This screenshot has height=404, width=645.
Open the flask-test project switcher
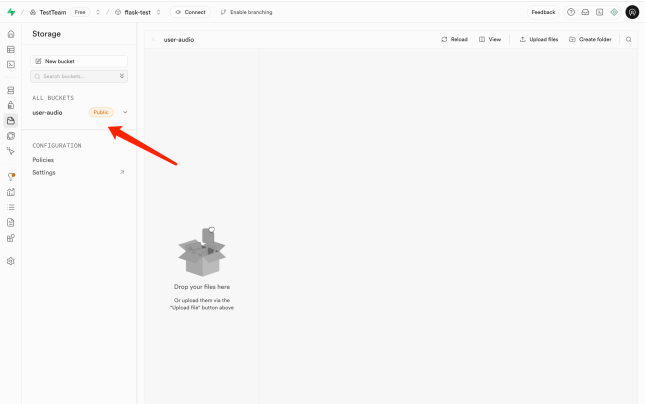click(158, 12)
